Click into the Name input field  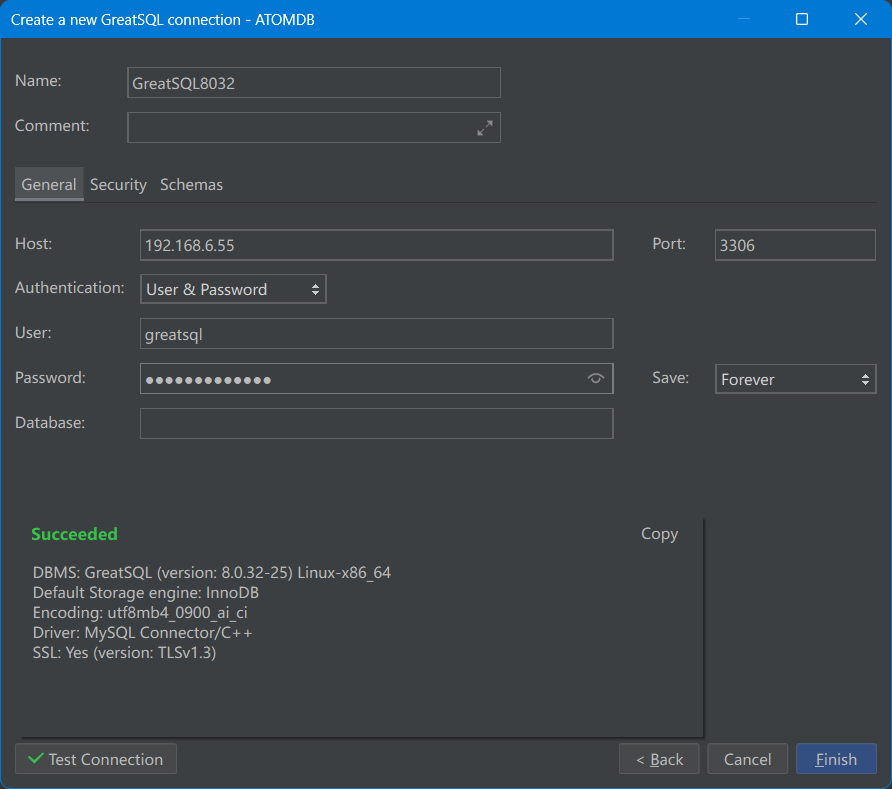coord(314,83)
